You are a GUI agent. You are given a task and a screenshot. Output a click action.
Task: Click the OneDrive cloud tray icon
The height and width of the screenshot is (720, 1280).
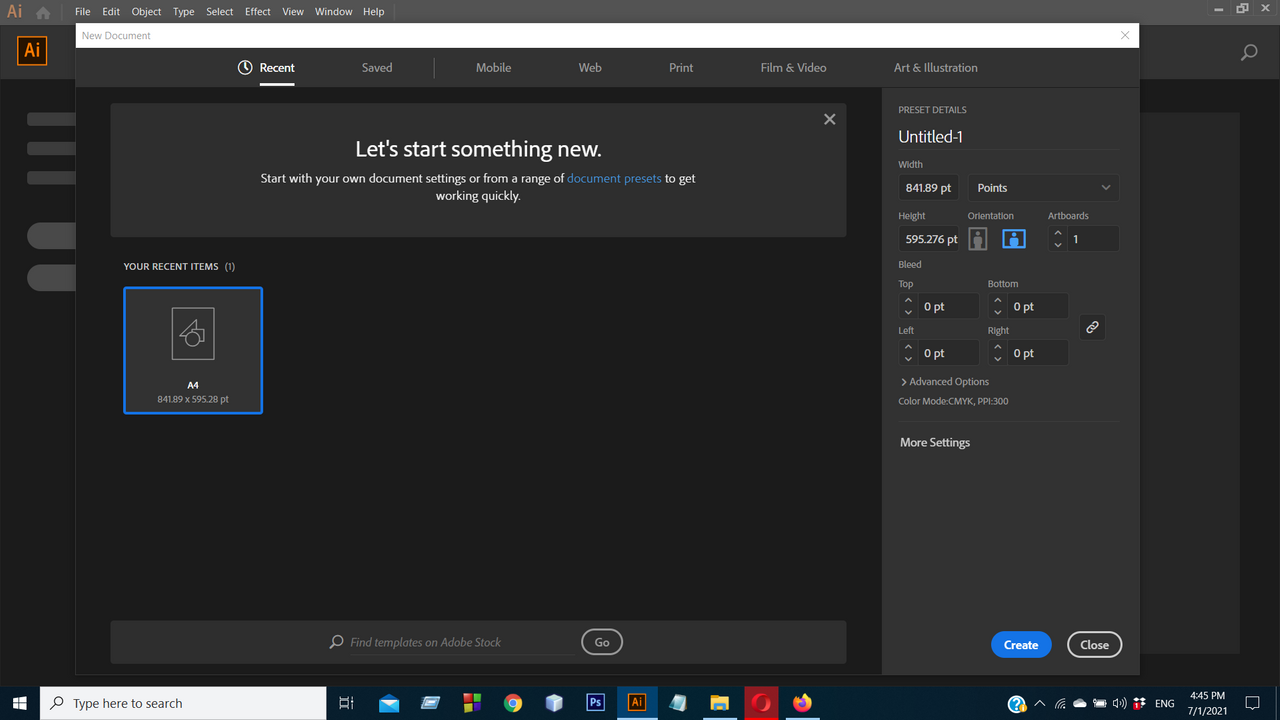click(1079, 703)
